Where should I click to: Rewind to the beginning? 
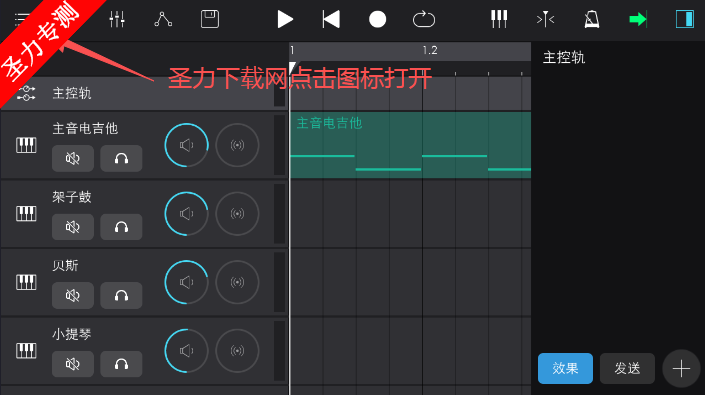click(x=331, y=19)
